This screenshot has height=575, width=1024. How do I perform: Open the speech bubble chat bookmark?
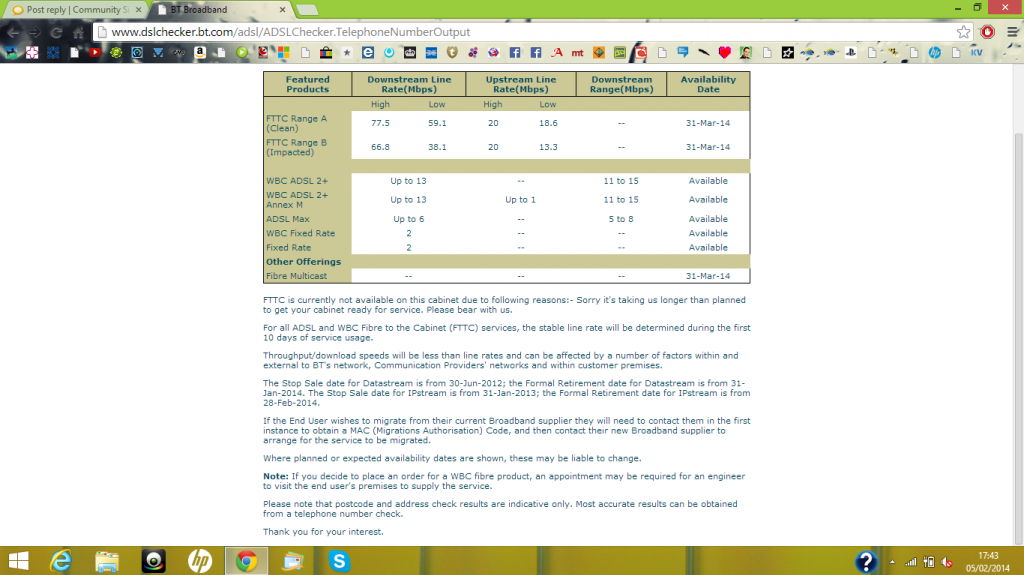(682, 52)
